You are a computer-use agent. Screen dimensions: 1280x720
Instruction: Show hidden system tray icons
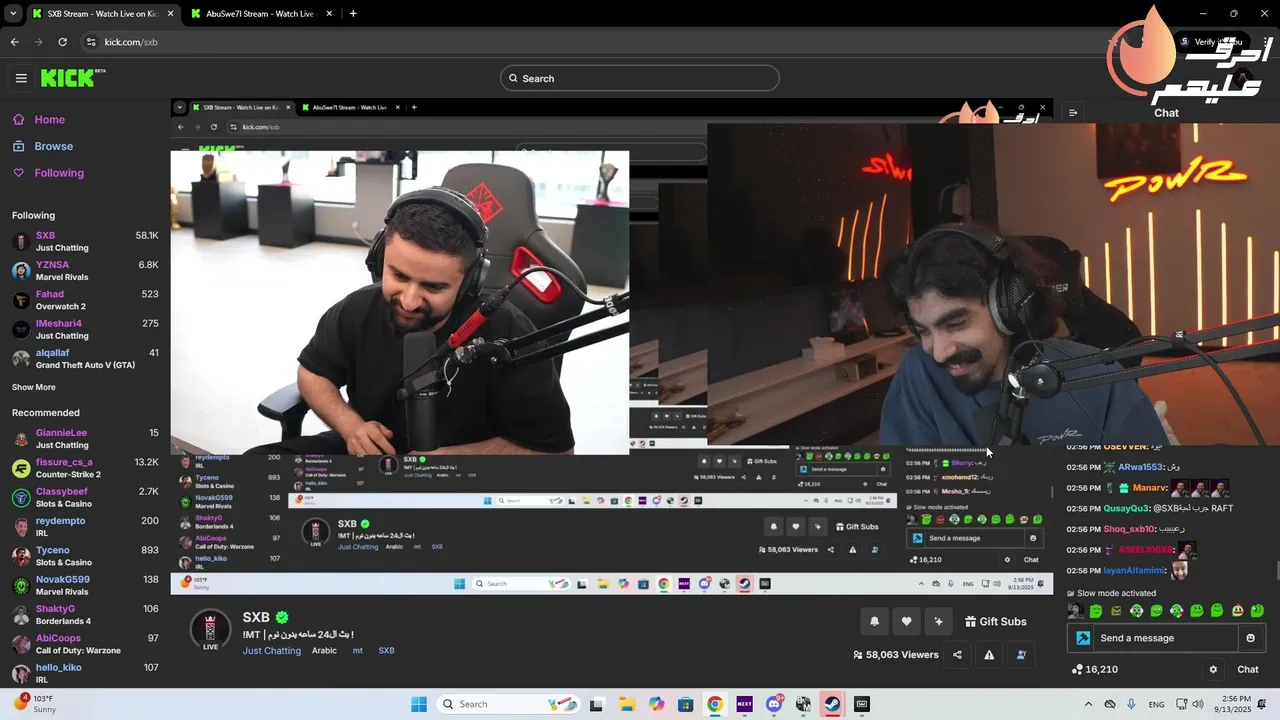click(1088, 704)
